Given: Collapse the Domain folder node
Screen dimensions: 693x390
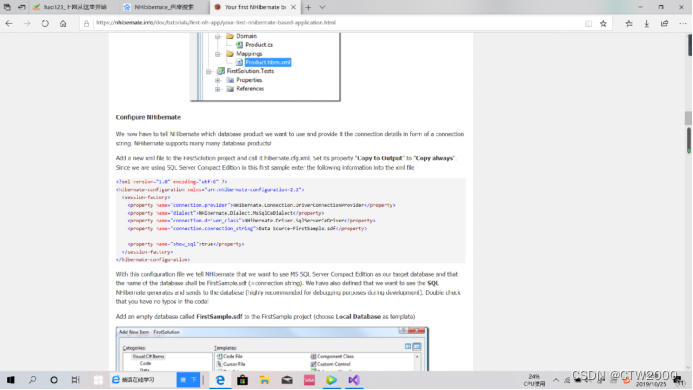Looking at the screenshot, I should (x=217, y=36).
